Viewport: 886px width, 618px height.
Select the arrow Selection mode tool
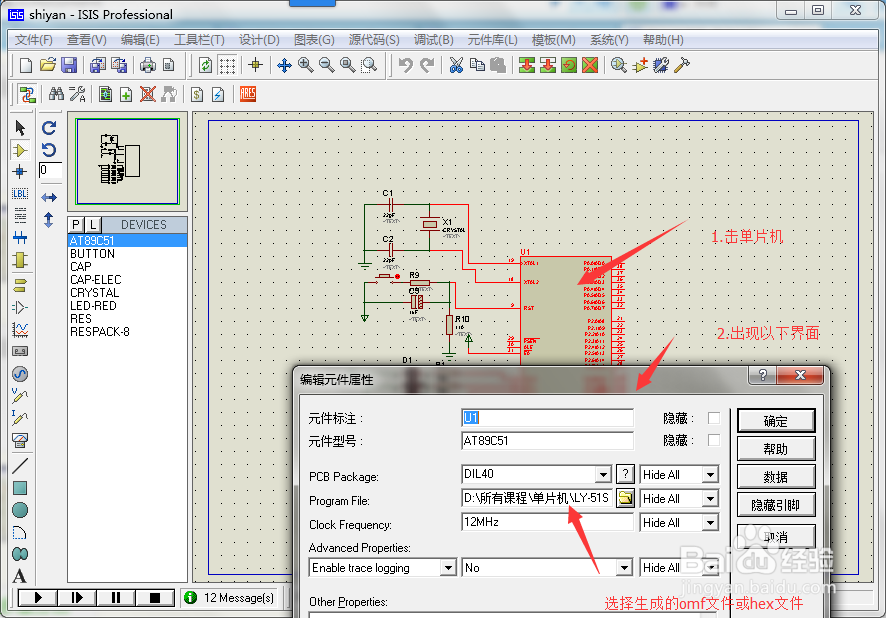pyautogui.click(x=20, y=128)
